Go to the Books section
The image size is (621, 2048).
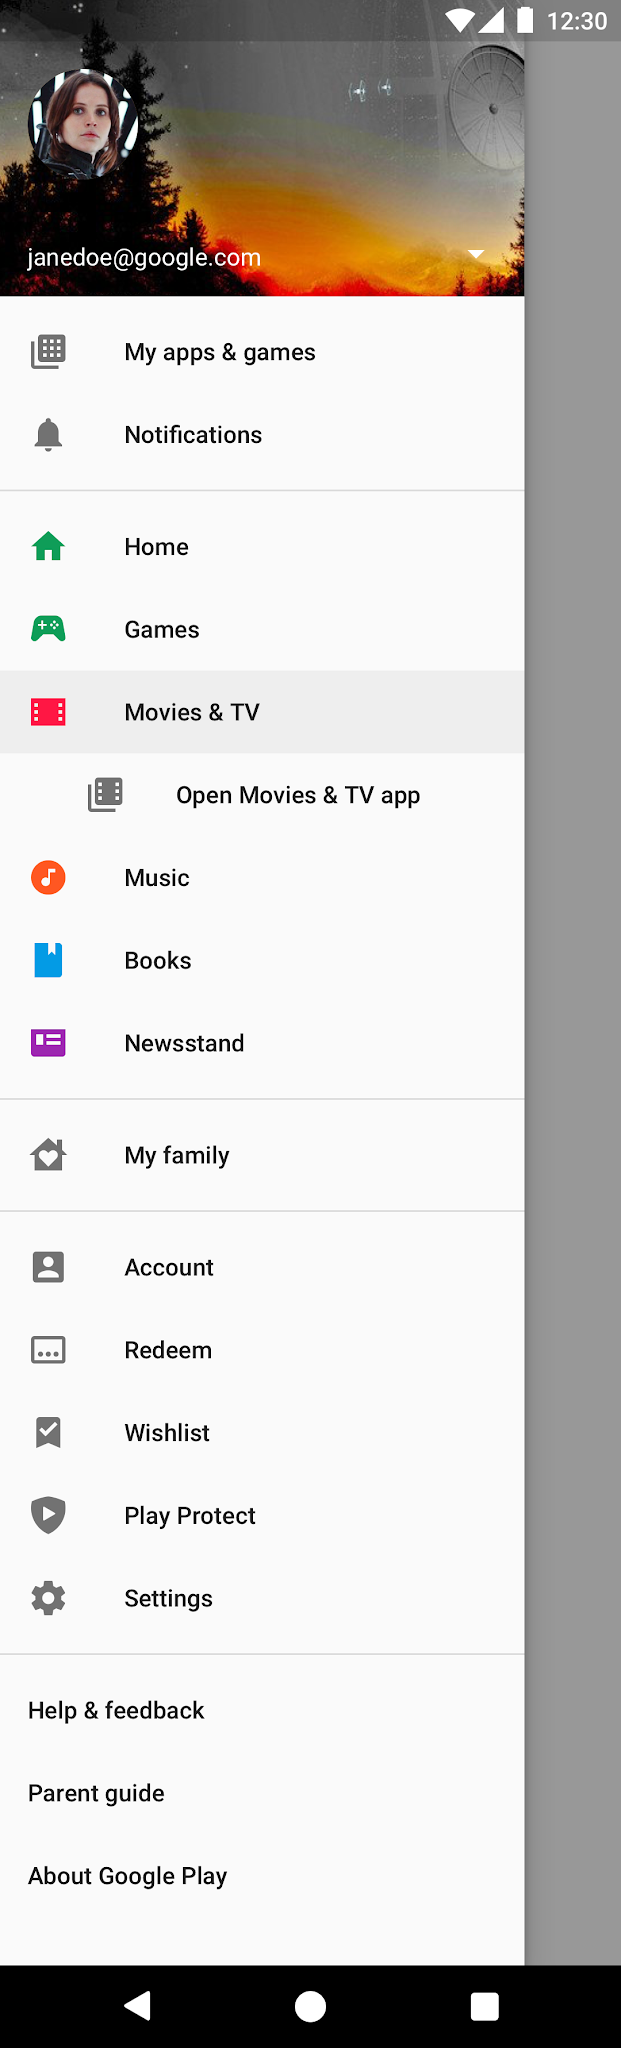click(x=262, y=960)
